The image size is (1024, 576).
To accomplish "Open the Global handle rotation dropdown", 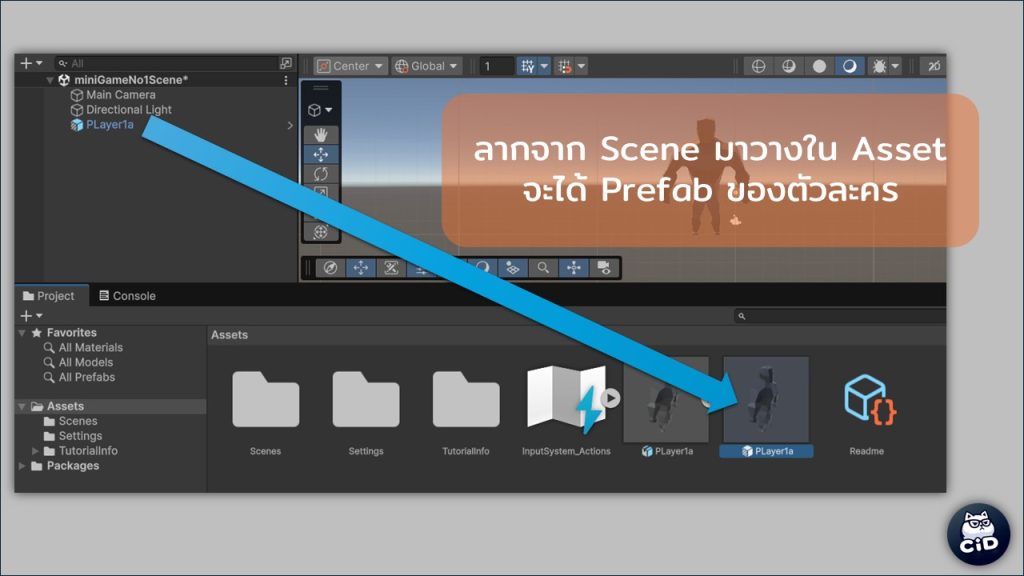I will click(427, 66).
